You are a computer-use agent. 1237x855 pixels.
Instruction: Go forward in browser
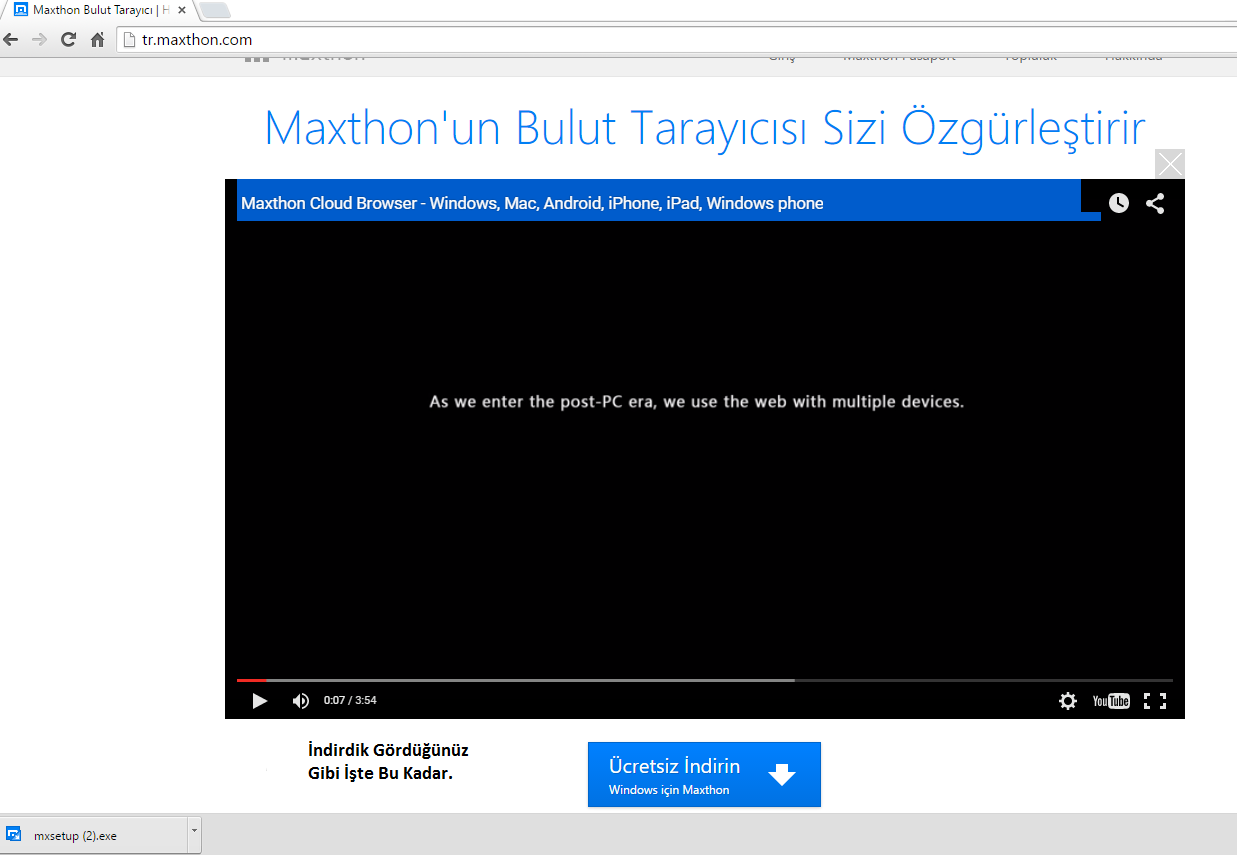point(39,40)
